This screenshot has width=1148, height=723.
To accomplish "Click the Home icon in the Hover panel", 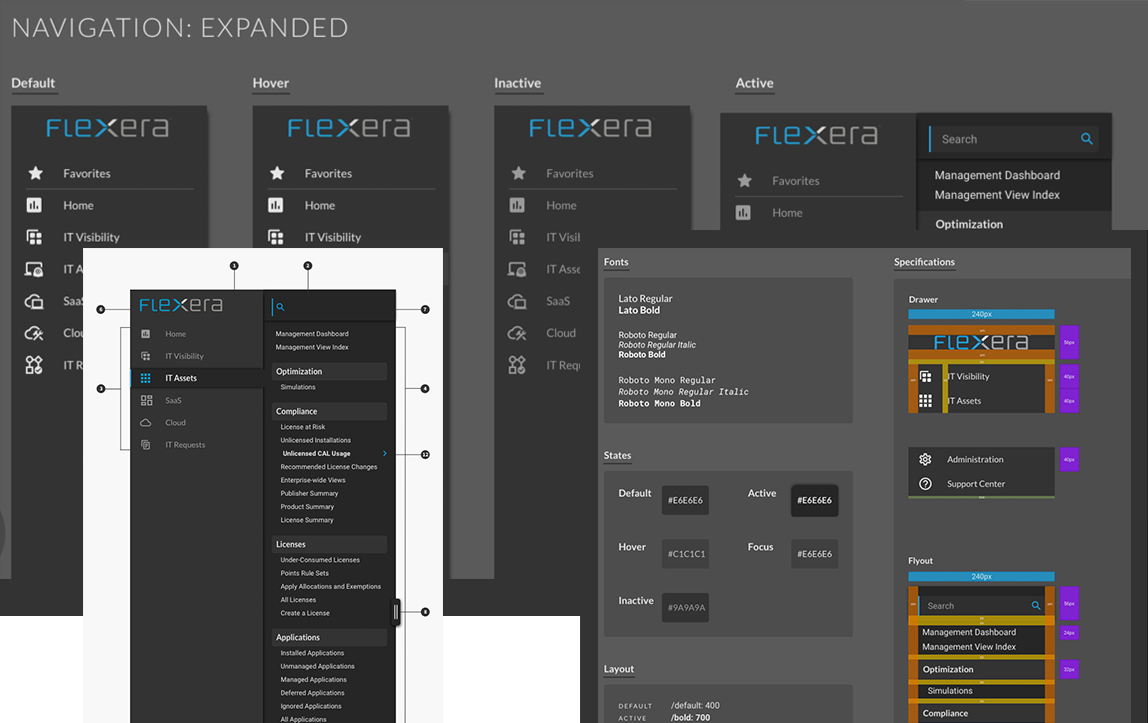I will (276, 205).
